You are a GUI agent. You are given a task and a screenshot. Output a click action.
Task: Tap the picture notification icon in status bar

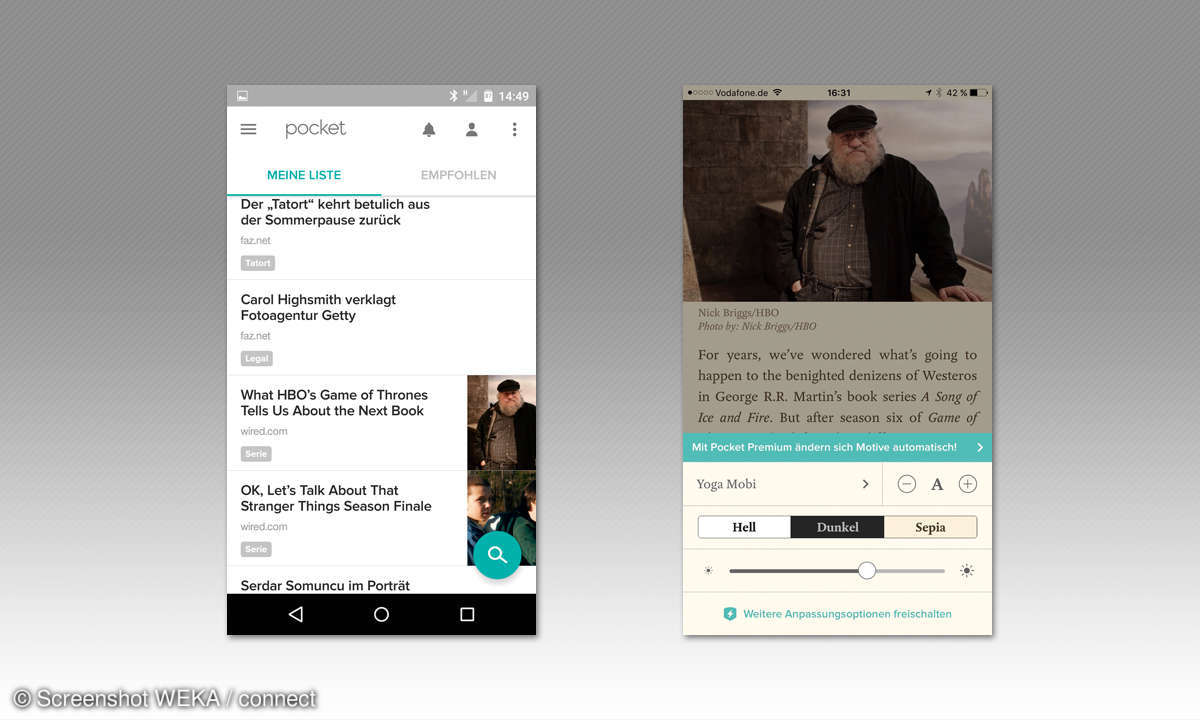coord(242,96)
